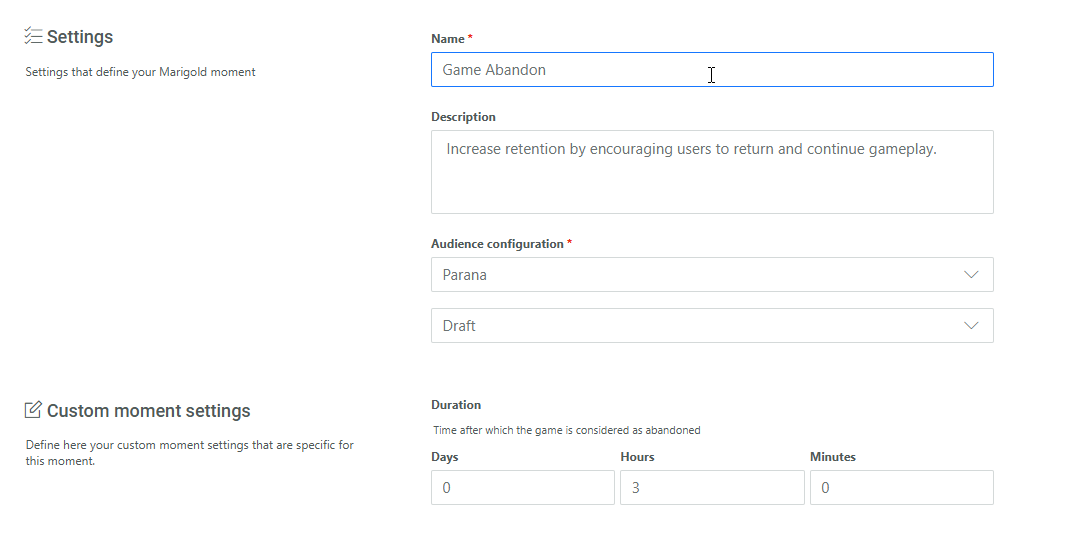Click the Days duration input
Viewport: 1079px width, 550px height.
click(x=522, y=488)
